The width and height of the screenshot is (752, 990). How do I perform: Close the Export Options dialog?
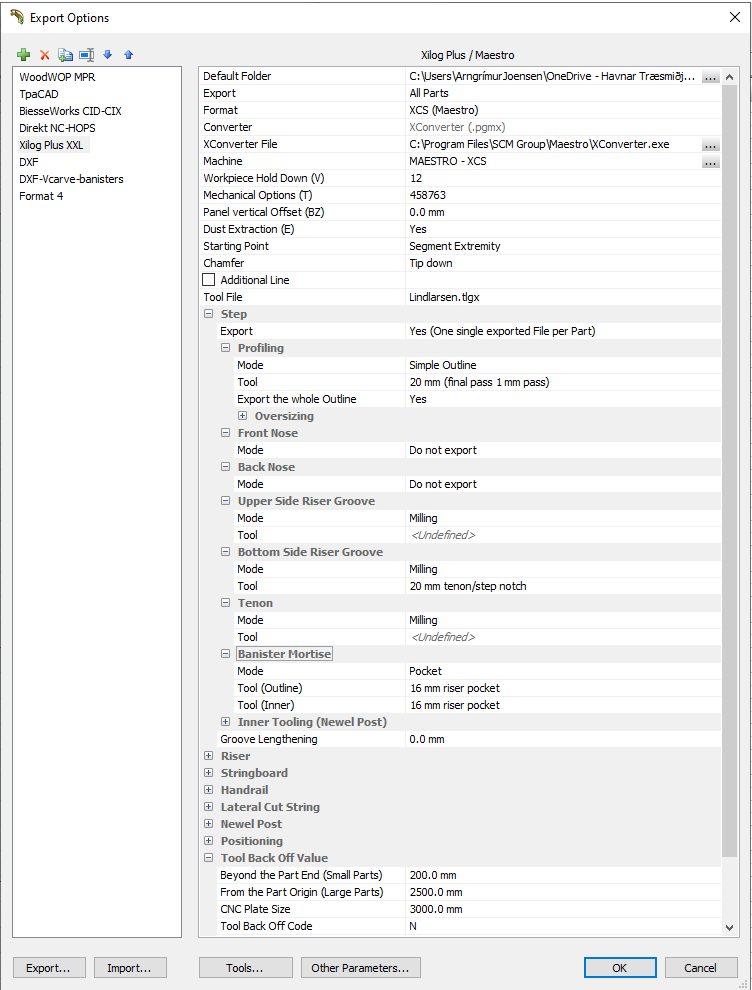pos(735,17)
